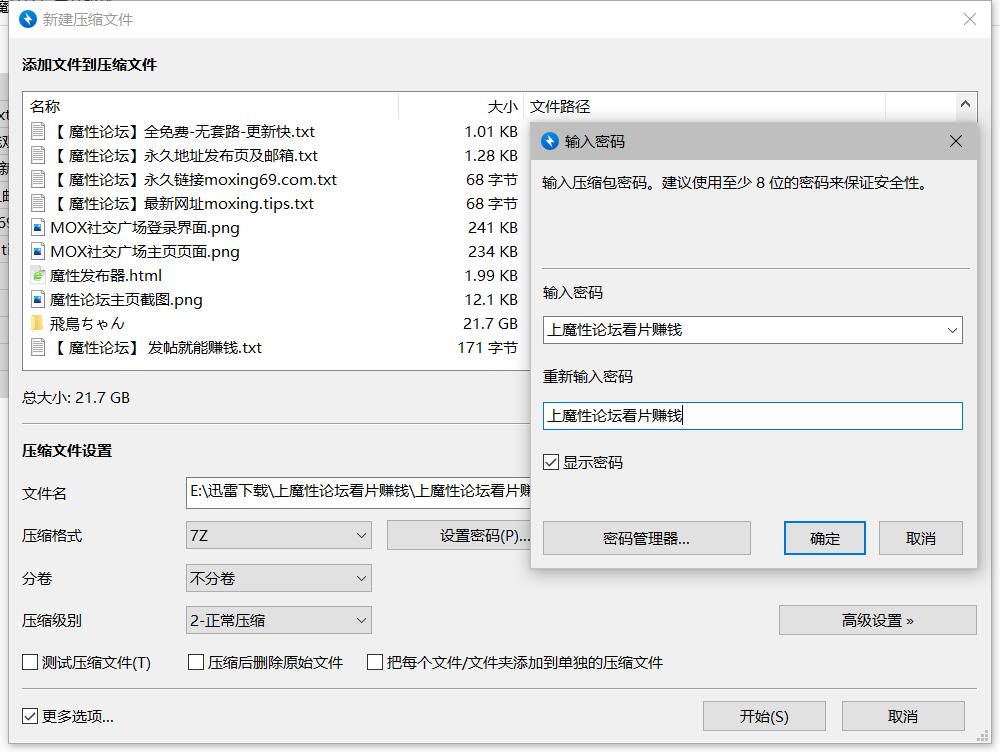
Task: Click 确定 in the password dialog
Action: [x=825, y=538]
